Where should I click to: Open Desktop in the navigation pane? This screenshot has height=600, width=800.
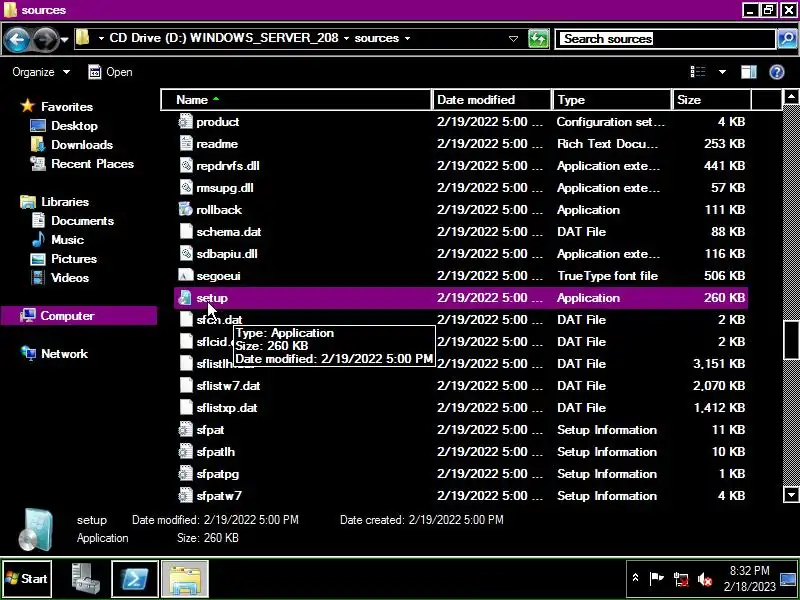coord(74,126)
